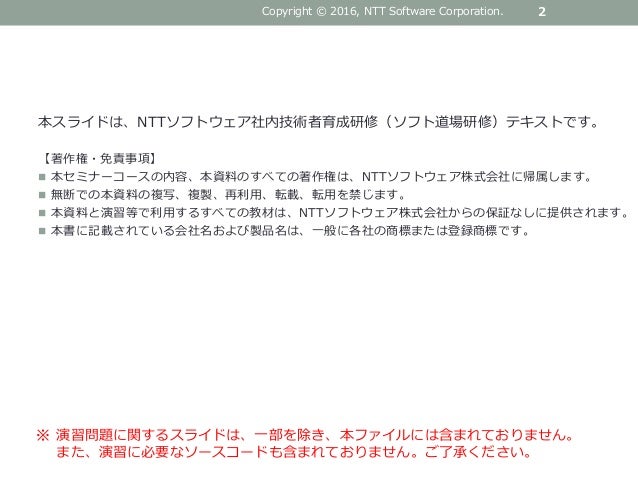Screen dimensions: 638x479
Task: Click the red note starting '※ 演習問題に関するスライドは'
Action: 305,435
